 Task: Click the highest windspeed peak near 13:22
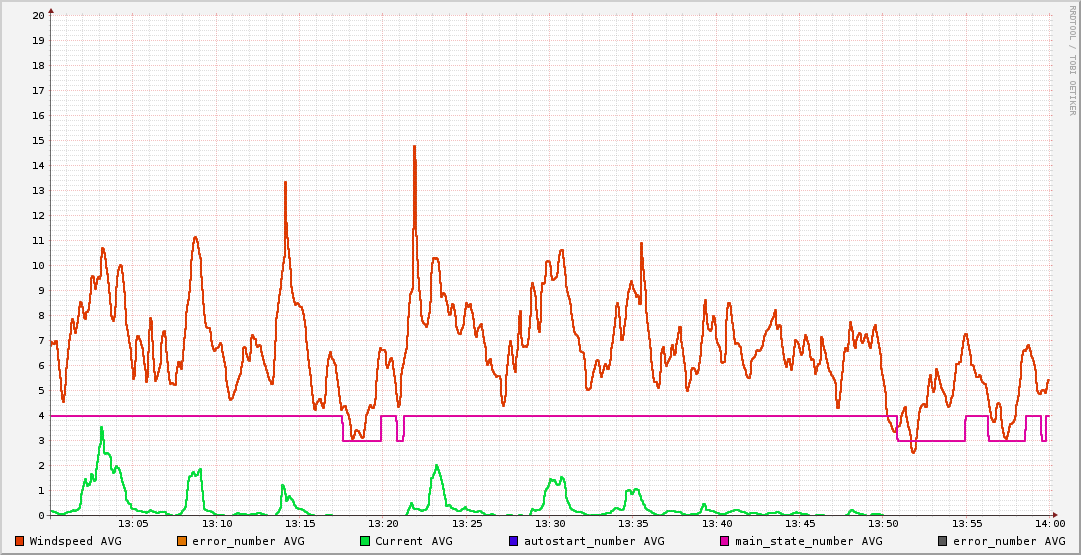point(414,147)
